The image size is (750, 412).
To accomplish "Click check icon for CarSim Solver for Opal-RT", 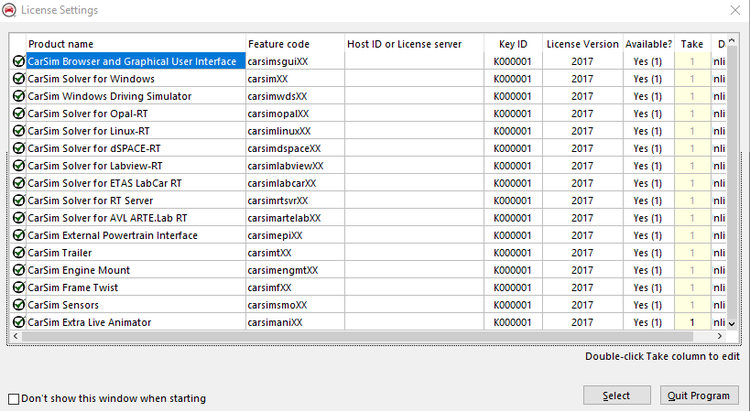I will point(18,114).
